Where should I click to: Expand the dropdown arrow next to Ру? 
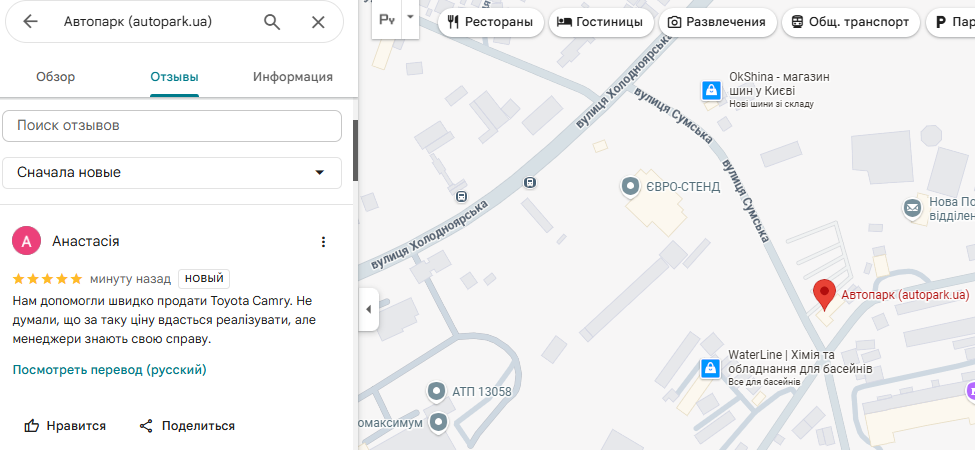(410, 17)
